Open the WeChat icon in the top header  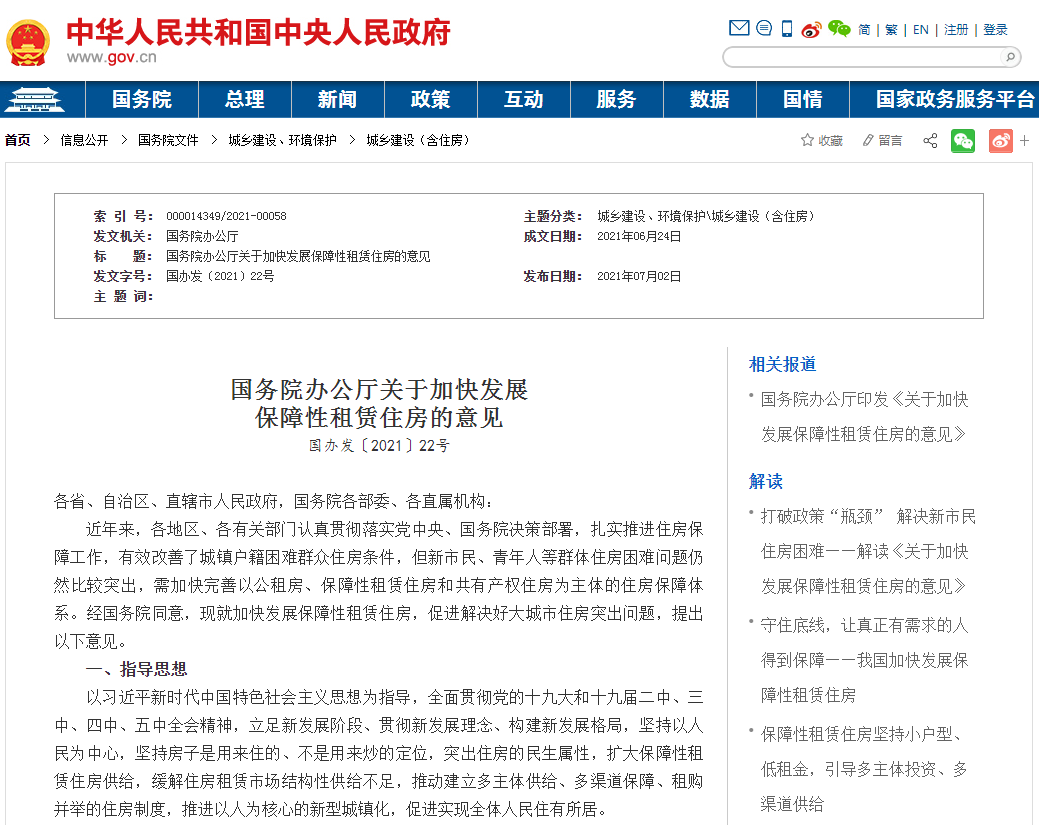(840, 28)
